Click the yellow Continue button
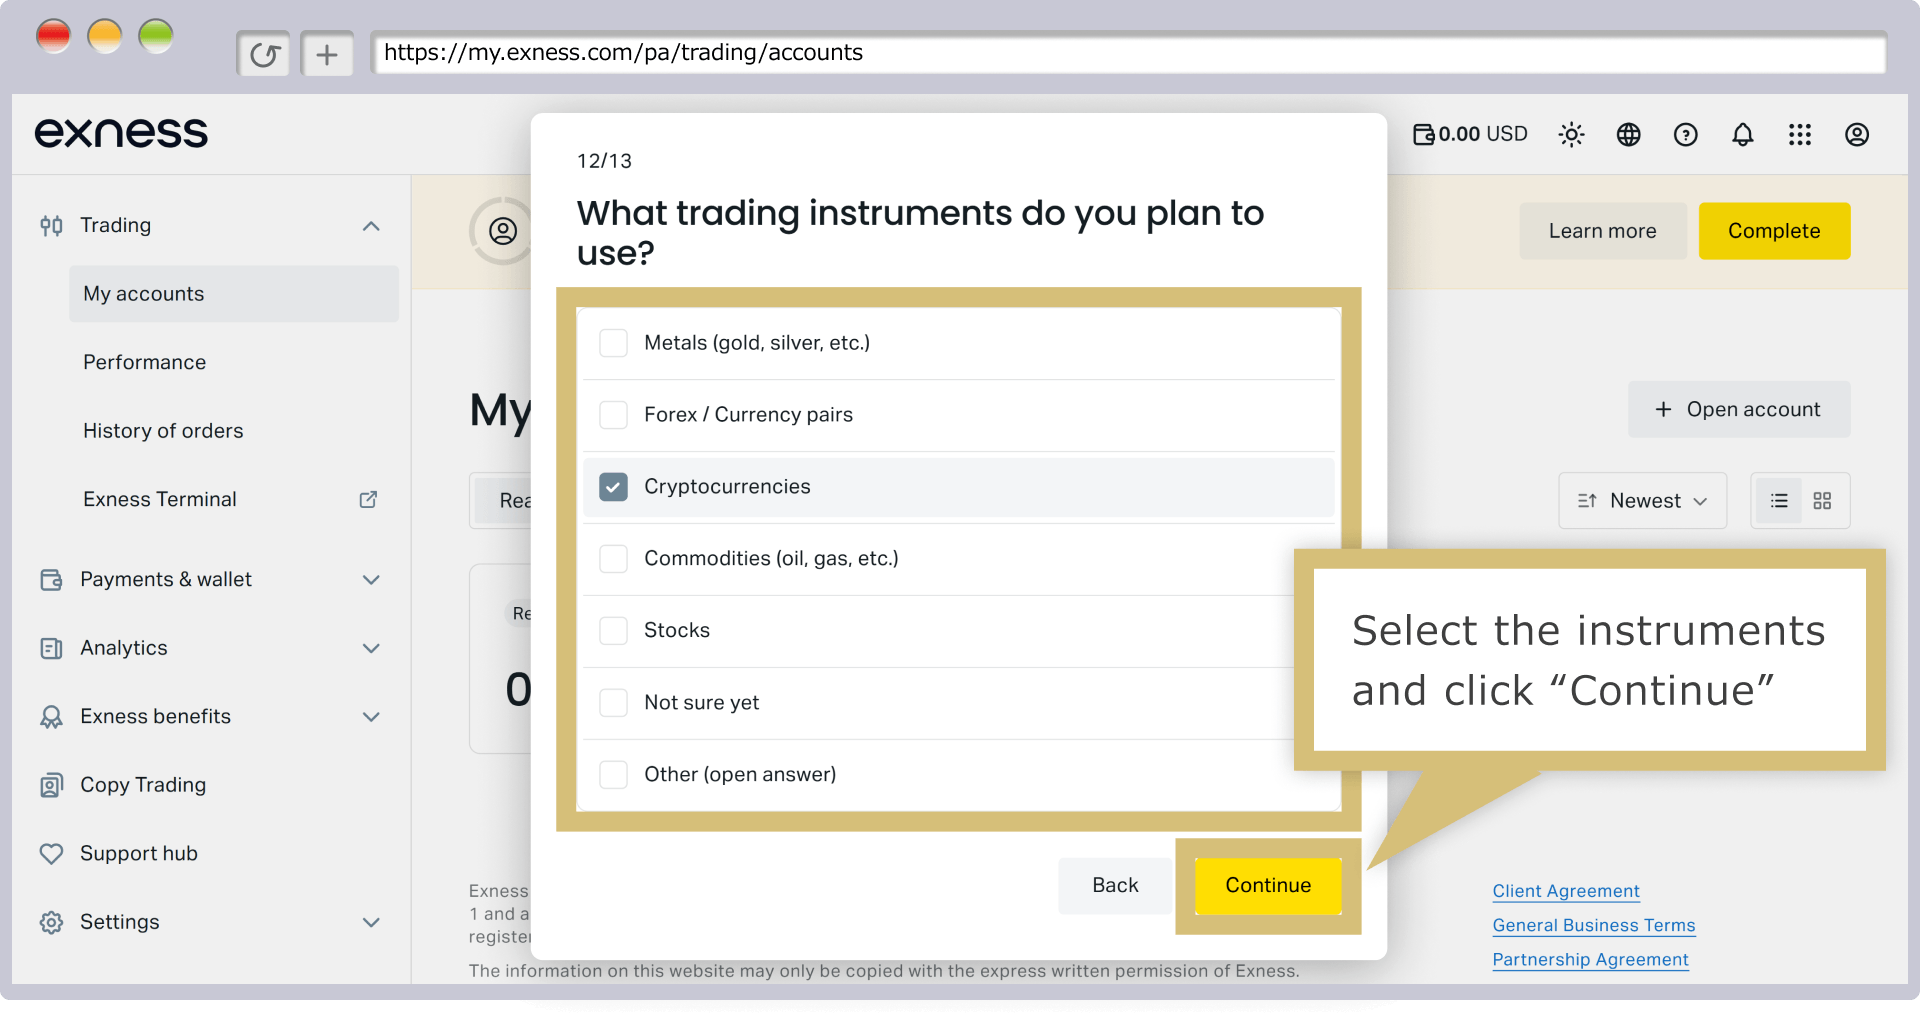 pos(1267,886)
